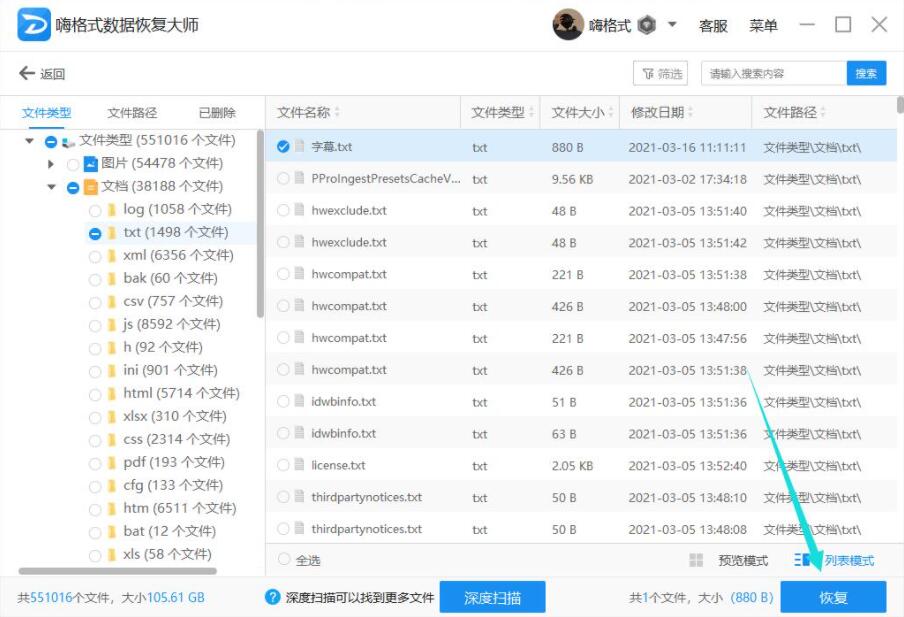Check the 图片 category checkbox
Image resolution: width=904 pixels, height=617 pixels.
pyautogui.click(x=73, y=164)
